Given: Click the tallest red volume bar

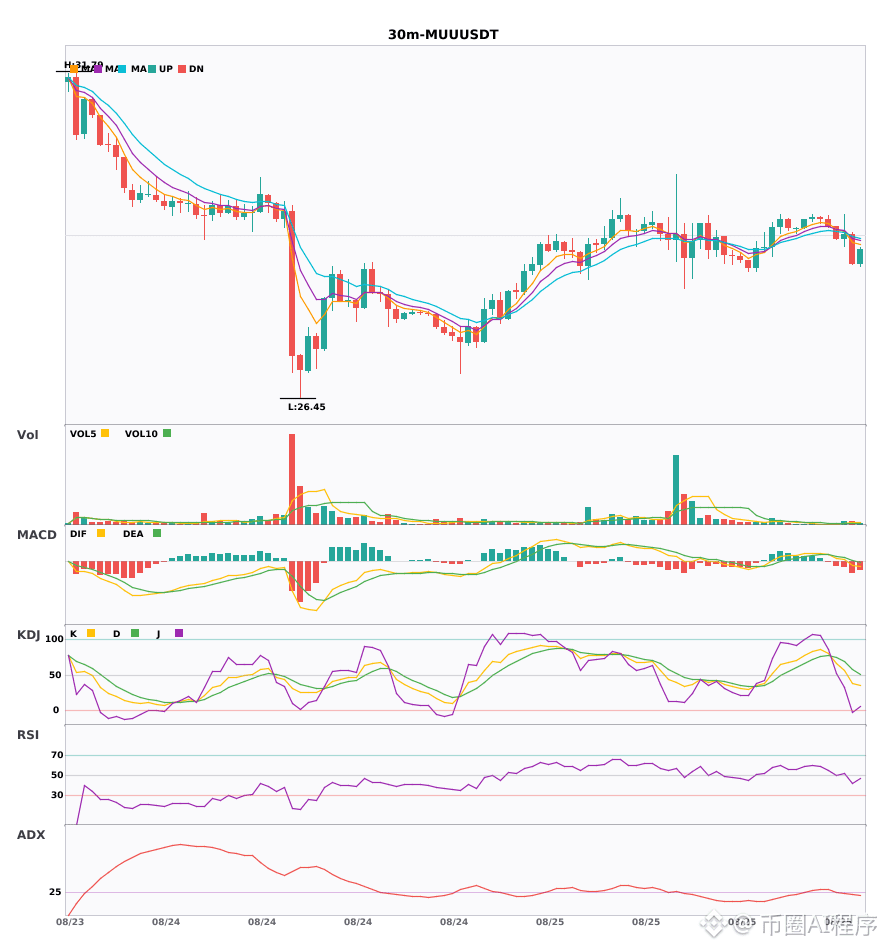Looking at the screenshot, I should pyautogui.click(x=292, y=479).
